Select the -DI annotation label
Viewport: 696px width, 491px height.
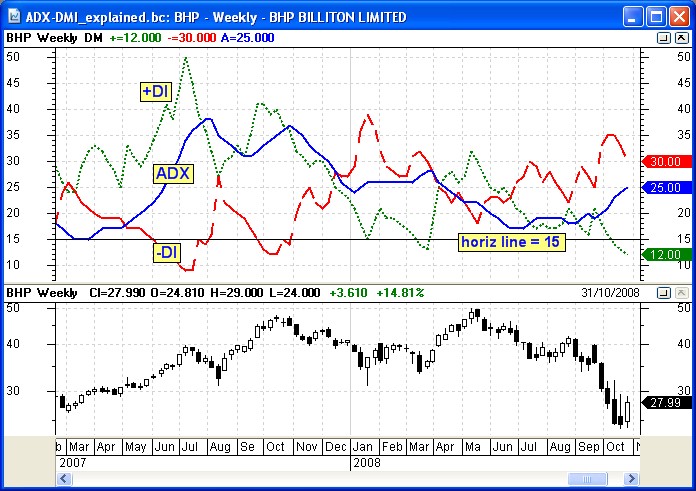[167, 253]
